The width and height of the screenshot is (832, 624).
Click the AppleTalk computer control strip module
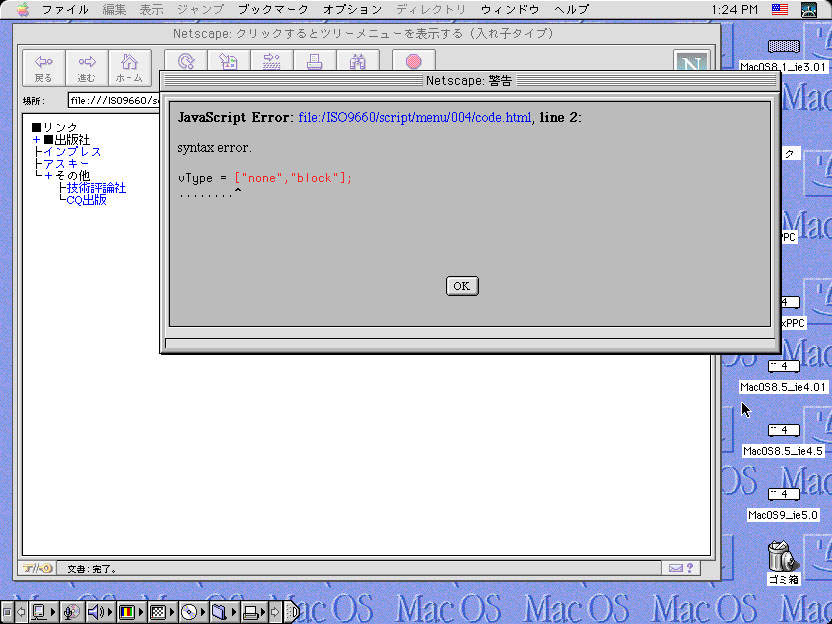44,612
